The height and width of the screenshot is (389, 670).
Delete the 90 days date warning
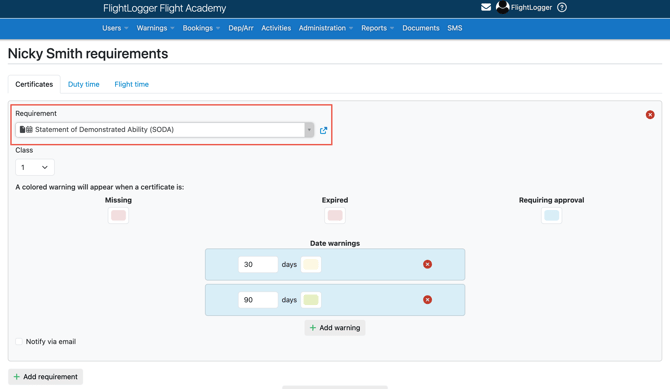[427, 300]
